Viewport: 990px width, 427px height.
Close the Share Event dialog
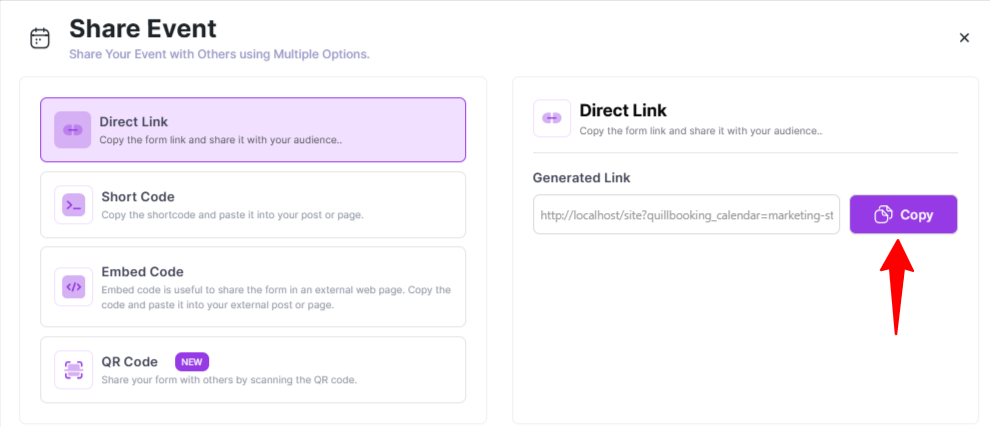coord(964,38)
